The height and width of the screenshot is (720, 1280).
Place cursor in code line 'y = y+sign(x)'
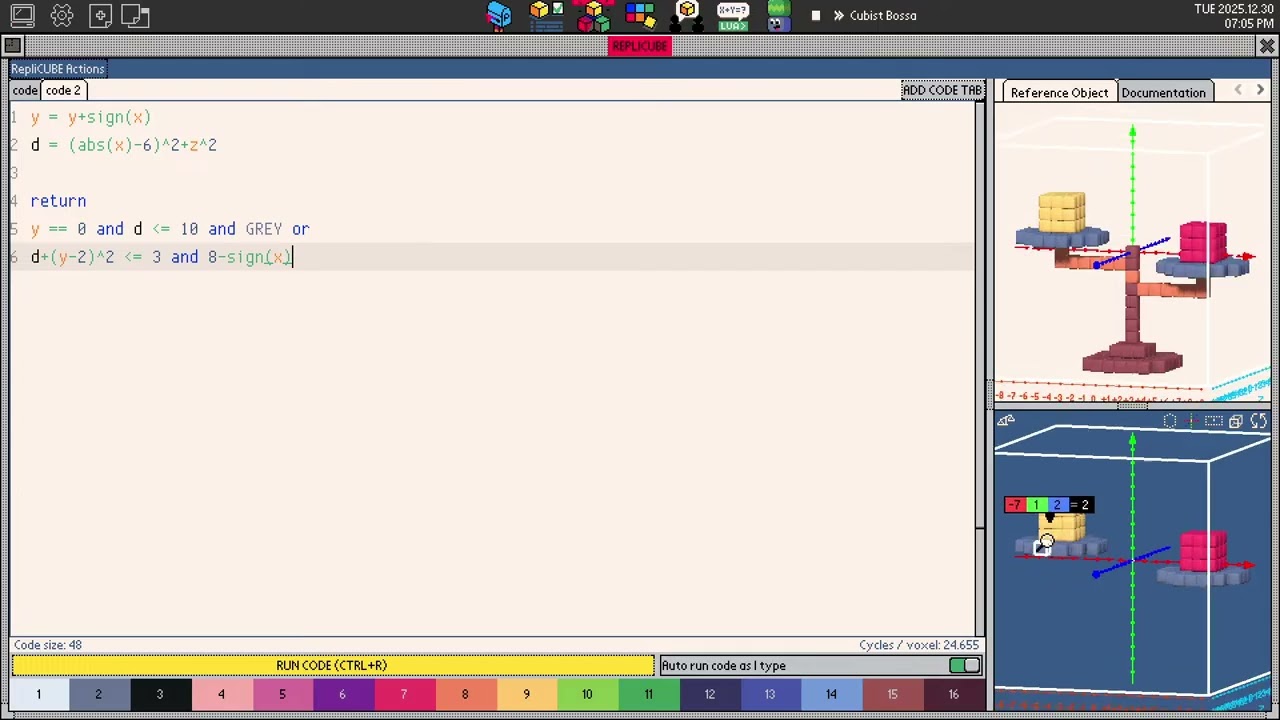click(x=90, y=117)
